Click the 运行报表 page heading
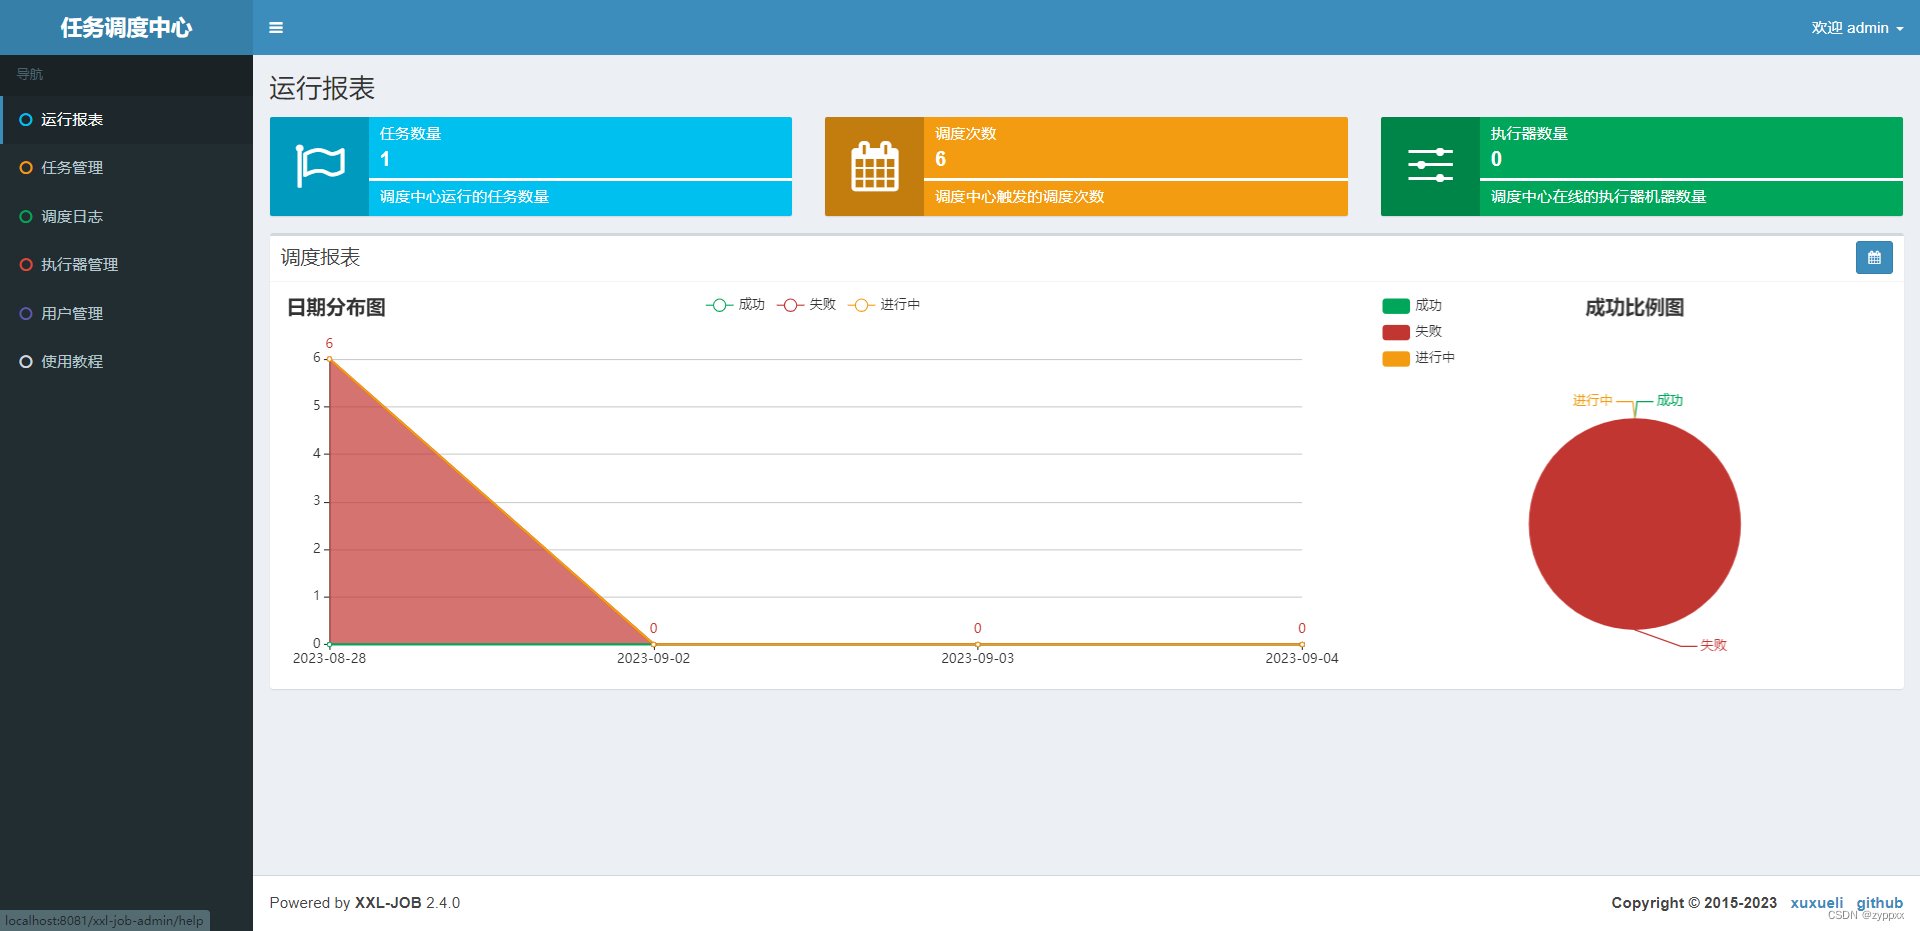This screenshot has height=931, width=1920. [322, 88]
